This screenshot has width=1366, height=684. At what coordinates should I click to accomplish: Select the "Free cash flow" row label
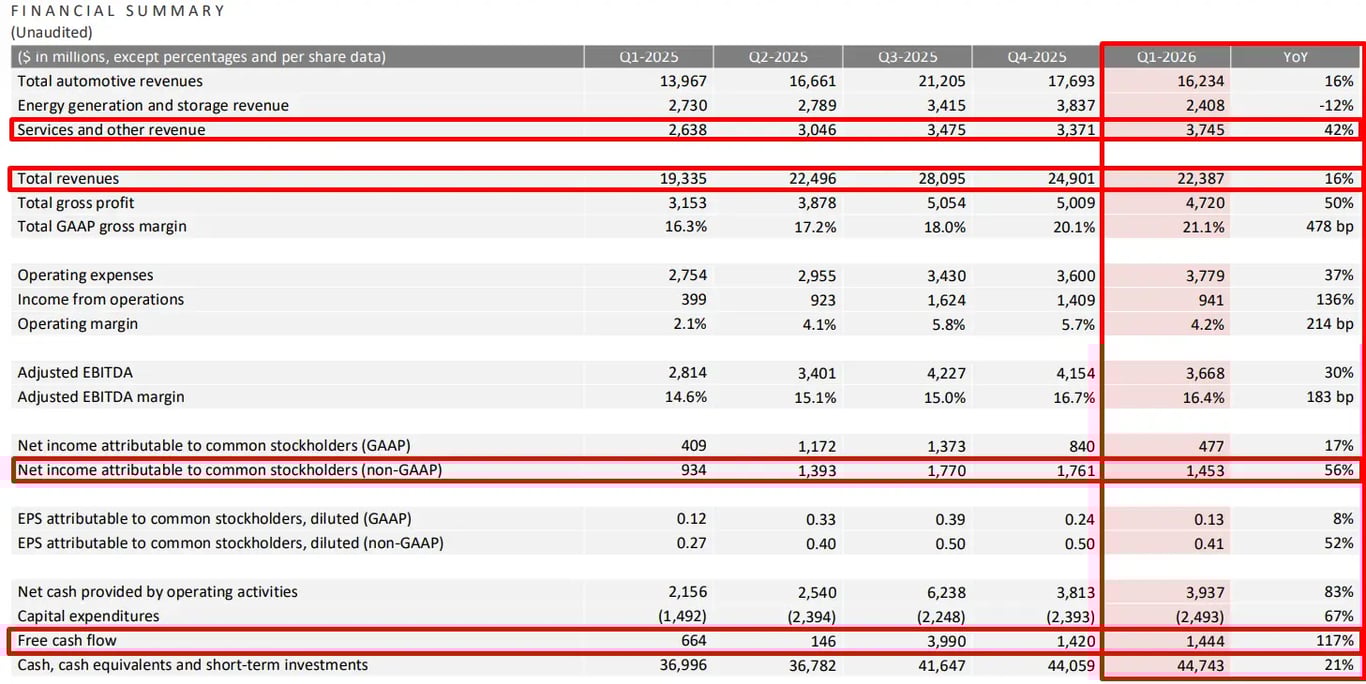pos(67,641)
